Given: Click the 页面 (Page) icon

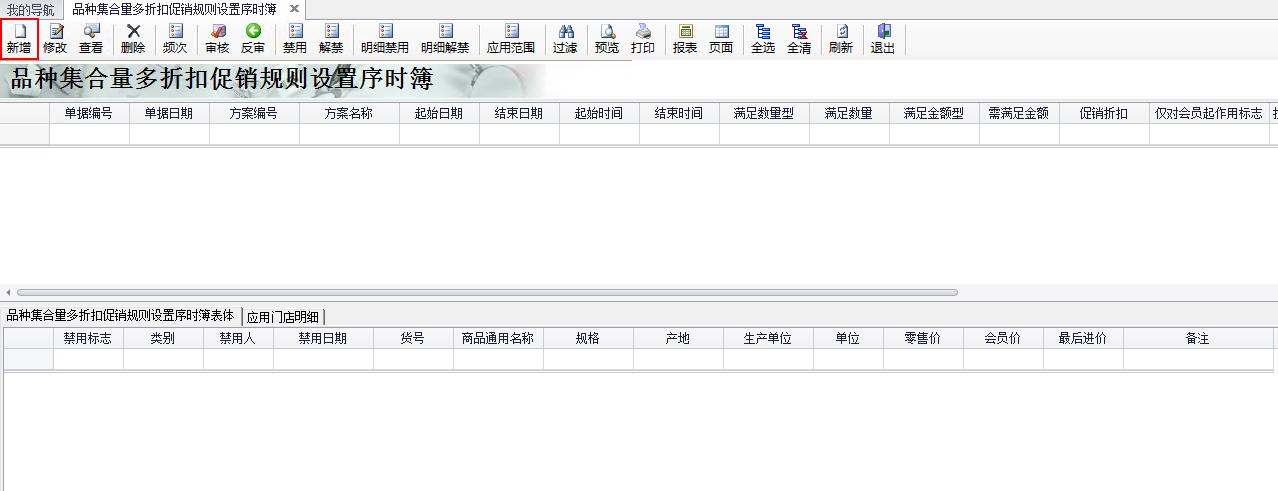Looking at the screenshot, I should [721, 39].
